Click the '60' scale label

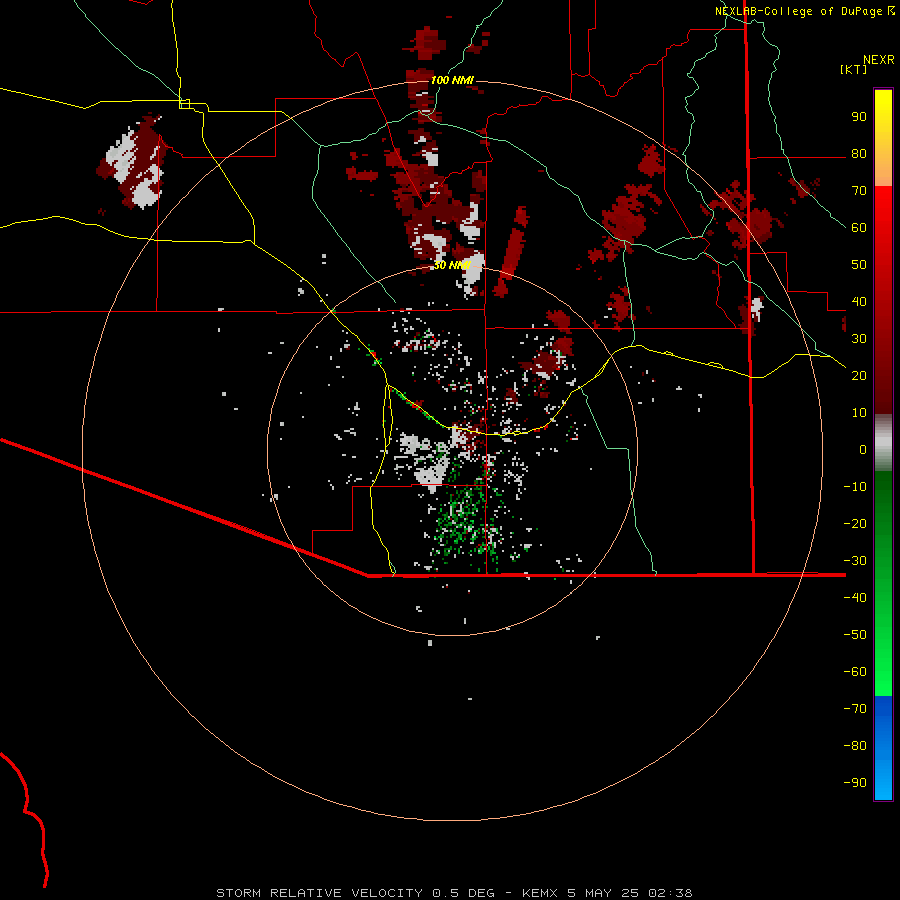(x=859, y=228)
